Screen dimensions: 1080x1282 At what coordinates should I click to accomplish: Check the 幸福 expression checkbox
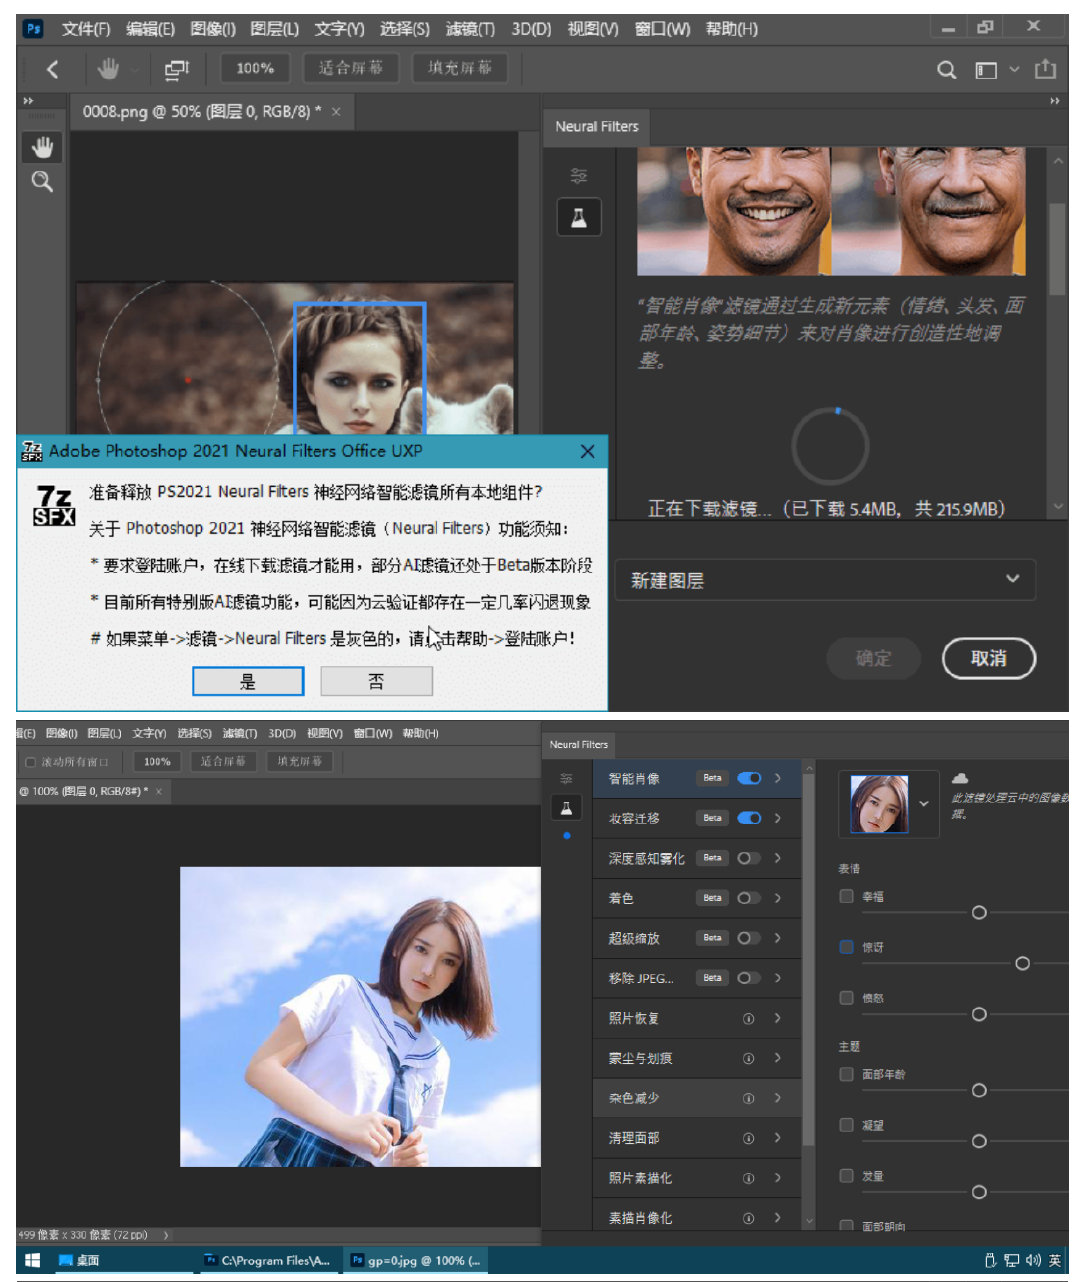[847, 896]
